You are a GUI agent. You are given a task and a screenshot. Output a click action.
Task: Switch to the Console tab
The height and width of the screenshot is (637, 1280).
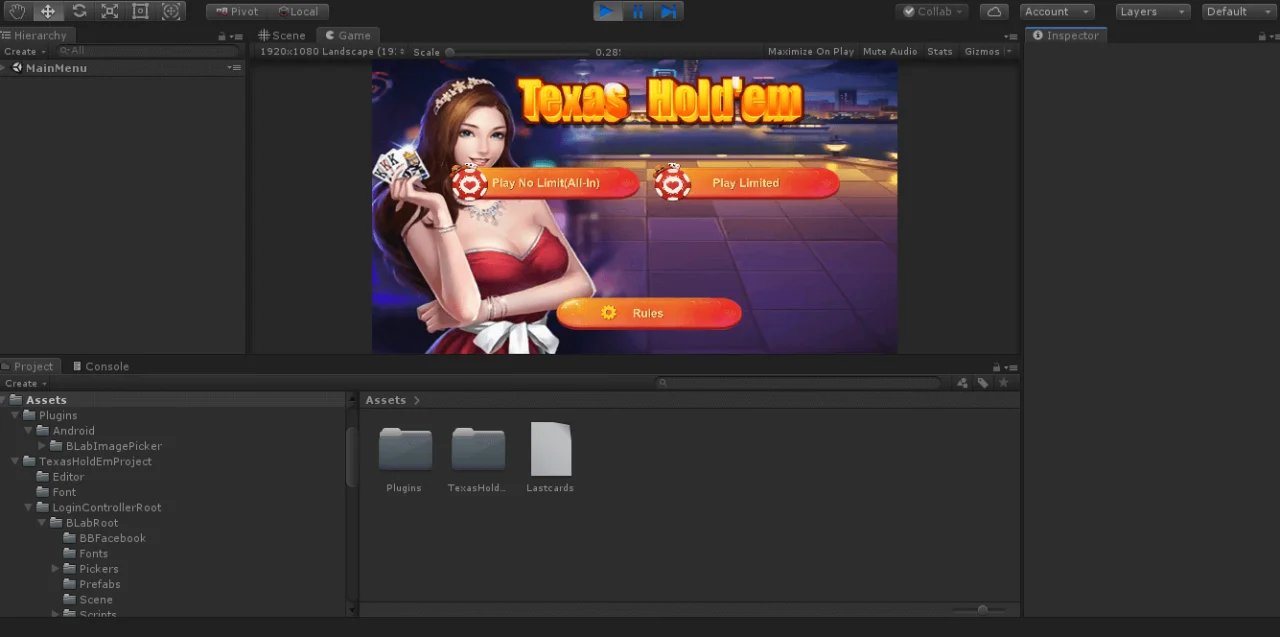(x=101, y=367)
